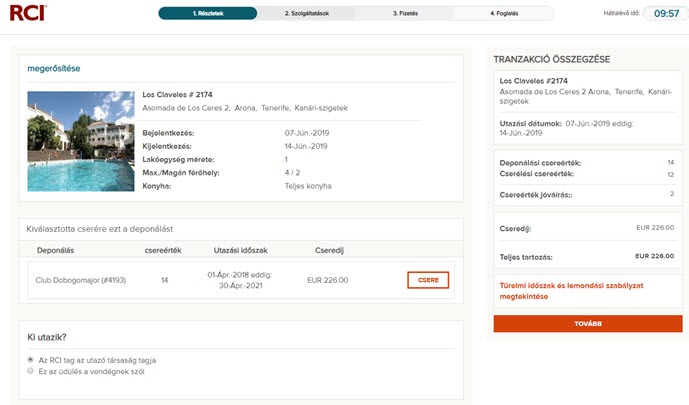Image resolution: width=689 pixels, height=405 pixels.
Task: Click the 'csereérték' column header
Action: 163,250
